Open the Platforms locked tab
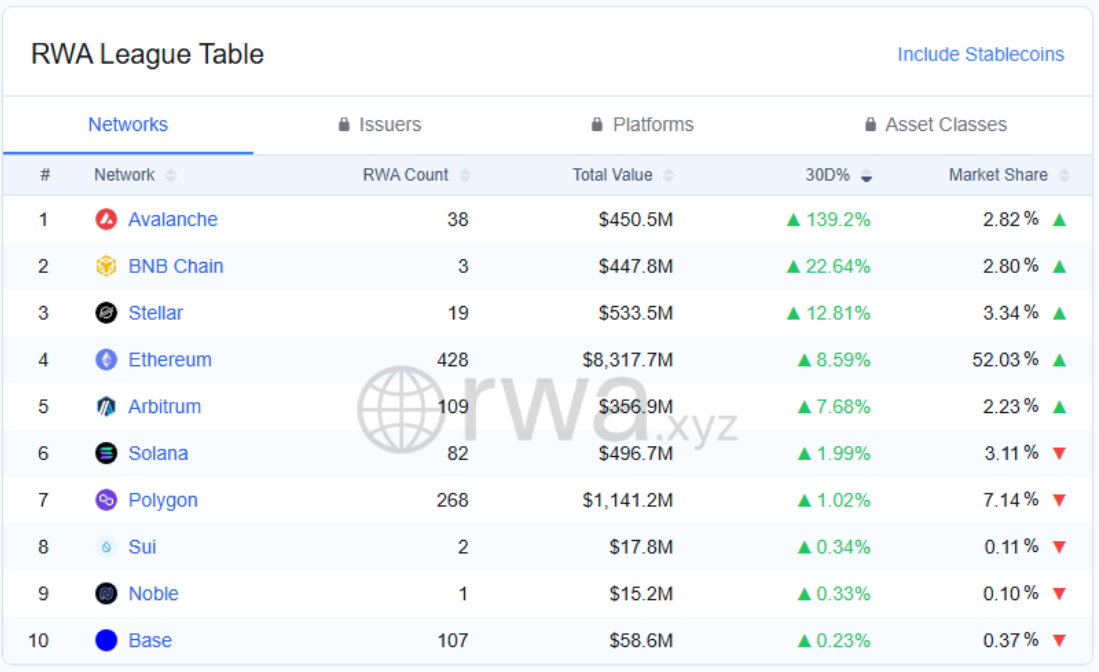The width and height of the screenshot is (1099, 672). click(x=642, y=125)
